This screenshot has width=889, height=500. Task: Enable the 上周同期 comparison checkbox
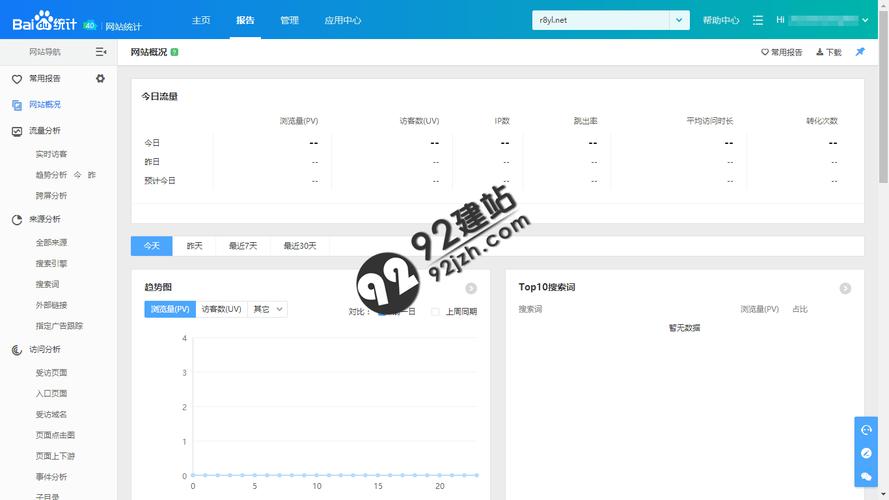coord(435,311)
